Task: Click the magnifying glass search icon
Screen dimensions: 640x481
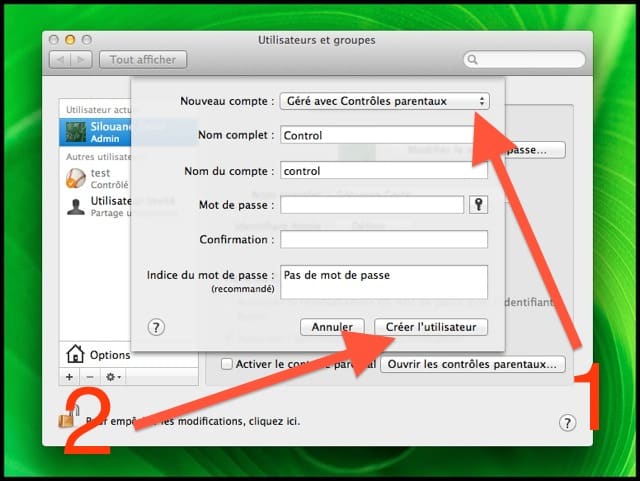Action: point(472,60)
